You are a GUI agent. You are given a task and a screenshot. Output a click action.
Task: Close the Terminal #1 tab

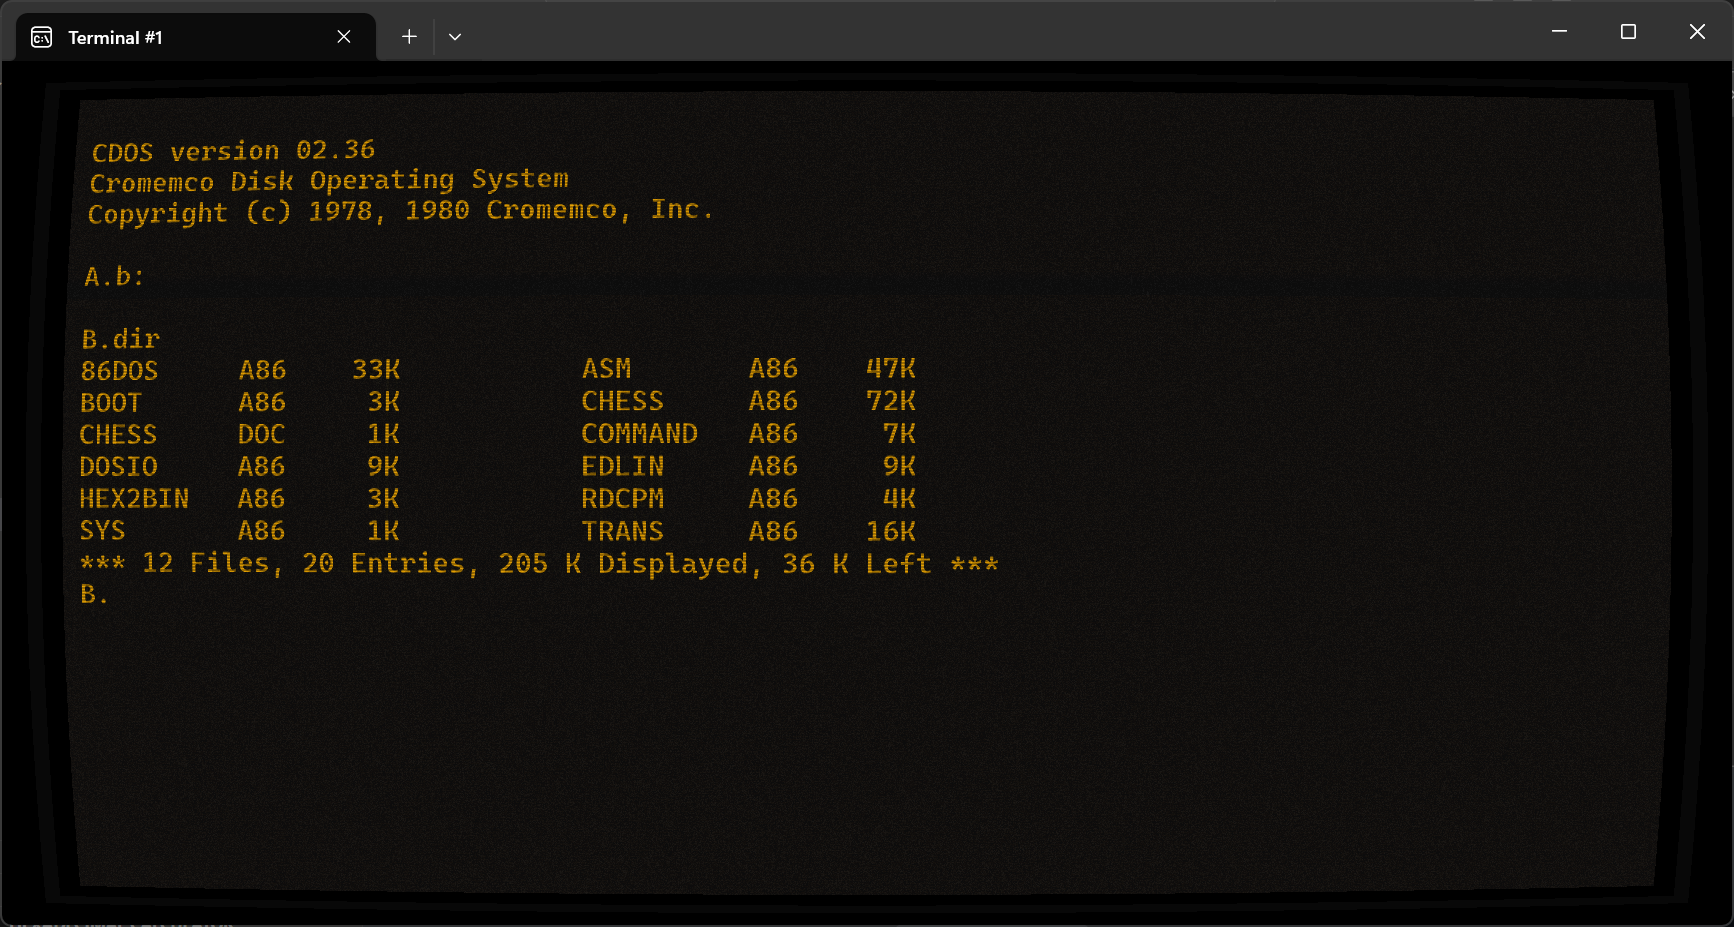pos(344,37)
